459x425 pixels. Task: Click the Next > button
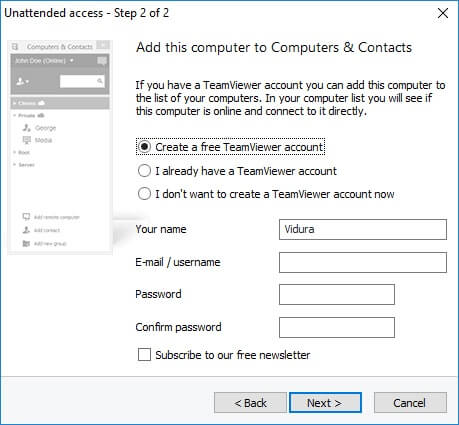(325, 403)
